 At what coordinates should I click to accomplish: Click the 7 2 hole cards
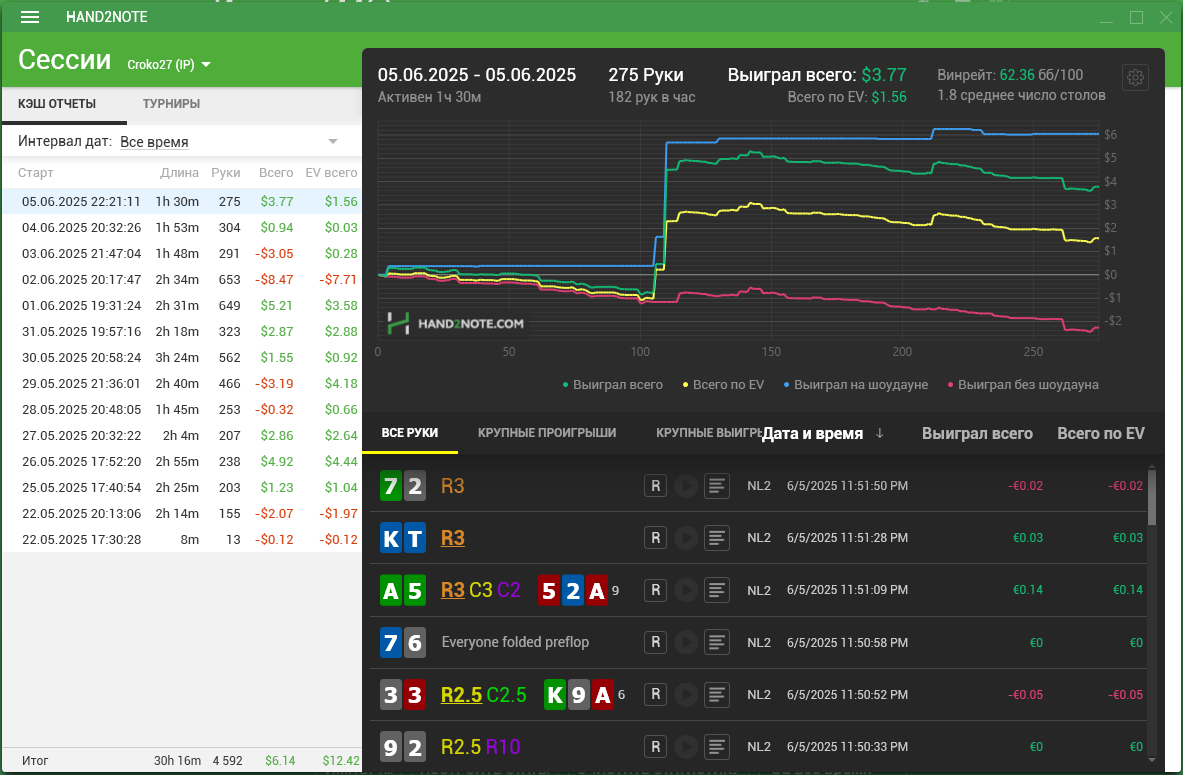coord(403,486)
